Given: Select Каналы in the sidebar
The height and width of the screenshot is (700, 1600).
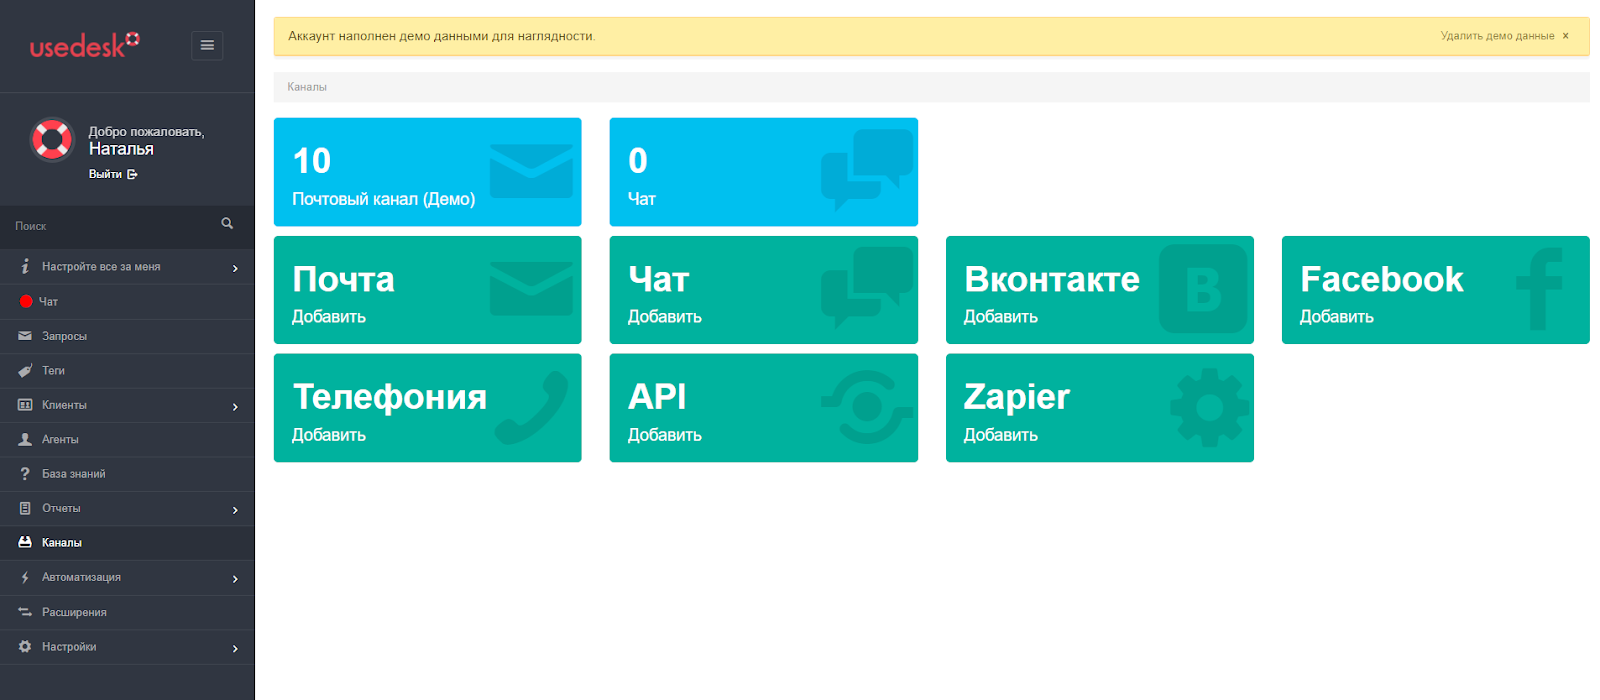Looking at the screenshot, I should 127,543.
